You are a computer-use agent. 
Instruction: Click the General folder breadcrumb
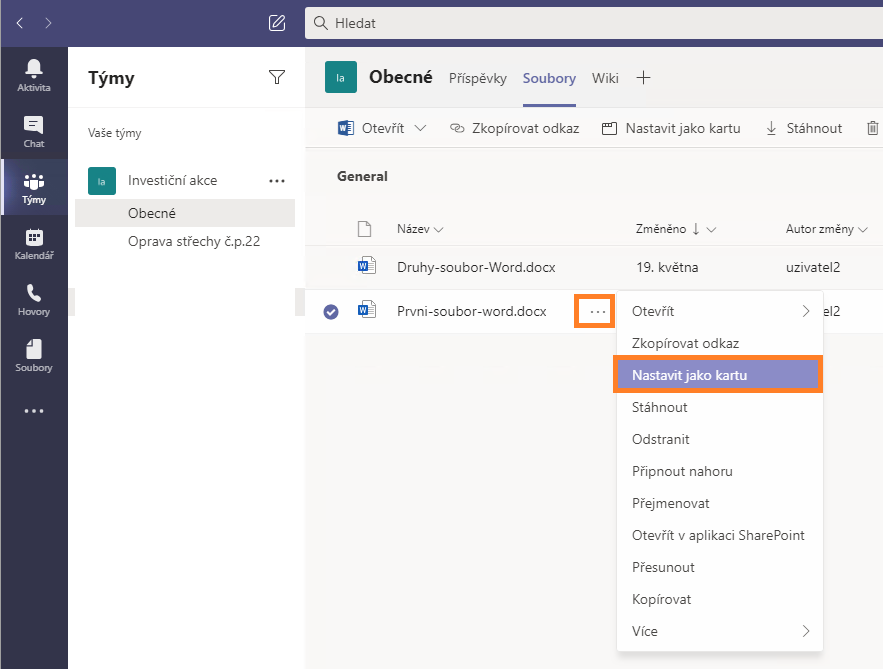click(x=362, y=176)
